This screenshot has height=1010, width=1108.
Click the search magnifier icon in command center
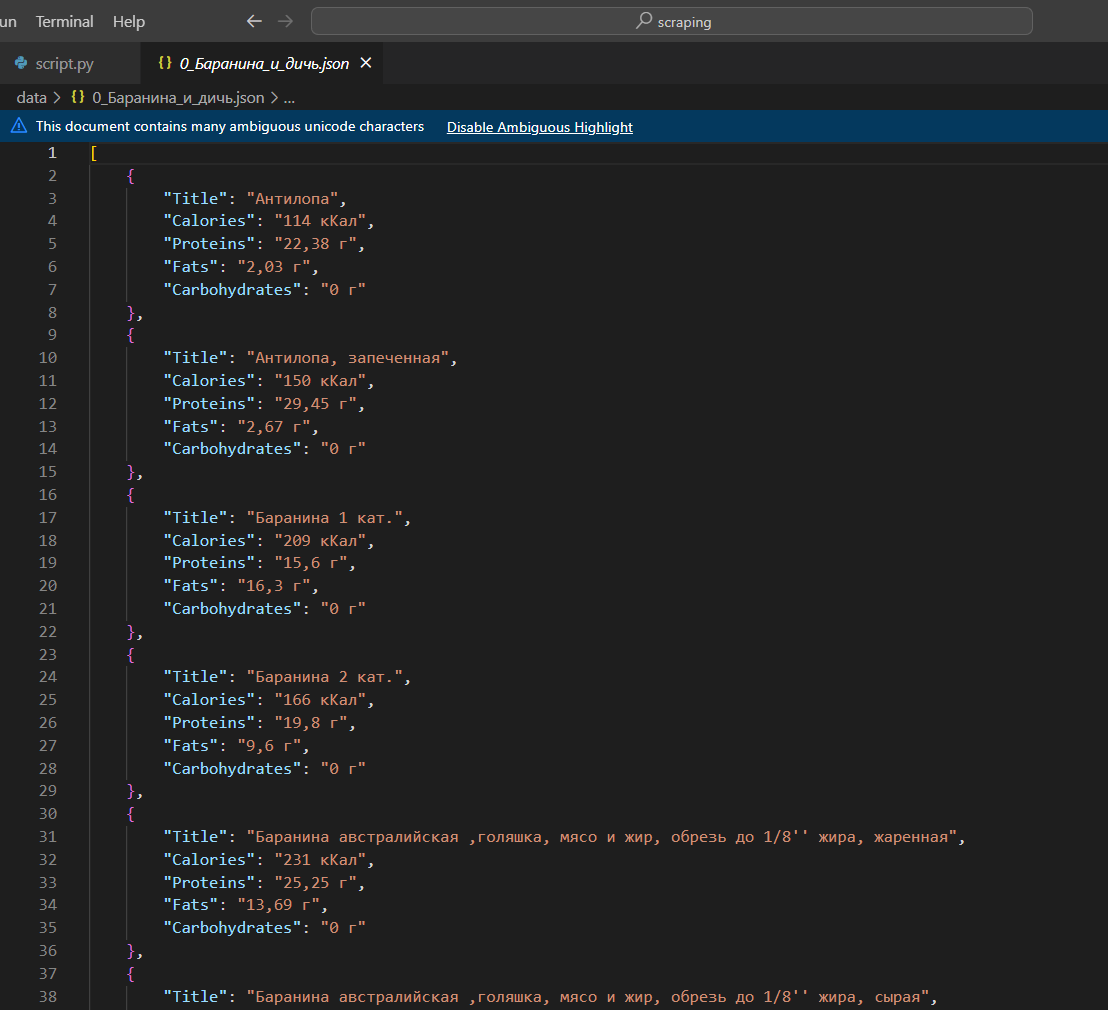click(644, 20)
